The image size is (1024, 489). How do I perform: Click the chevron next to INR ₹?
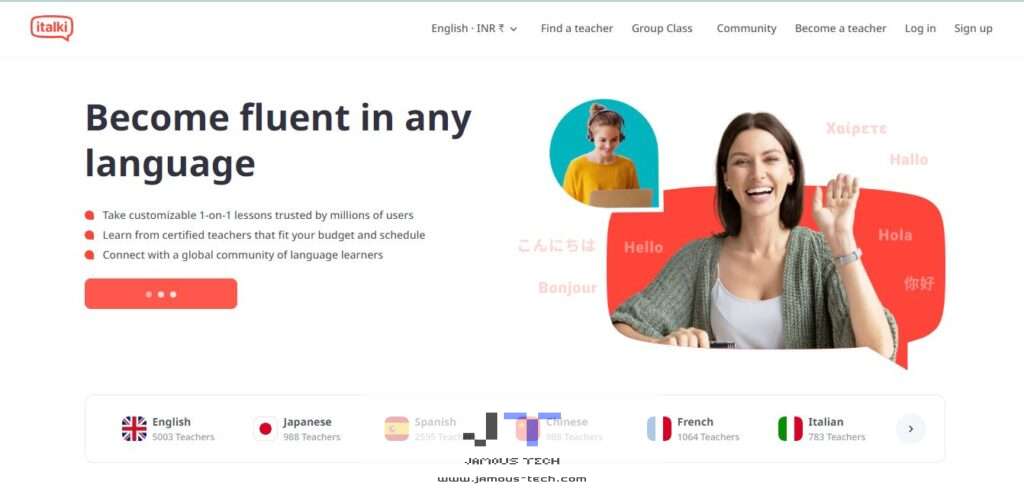pyautogui.click(x=513, y=29)
